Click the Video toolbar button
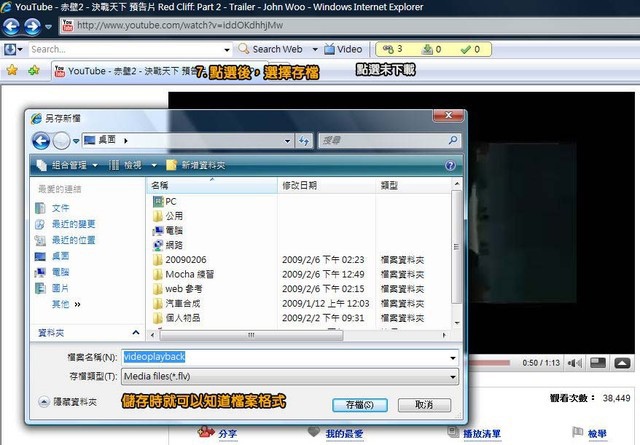This screenshot has height=445, width=640. coord(343,49)
